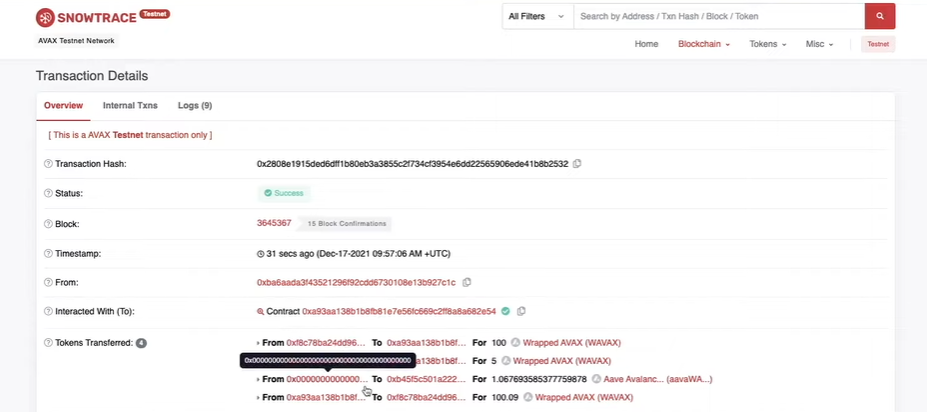Click WAVAX token icon in 100.09 transfer row
Viewport: 927px width, 412px height.
pyautogui.click(x=527, y=397)
